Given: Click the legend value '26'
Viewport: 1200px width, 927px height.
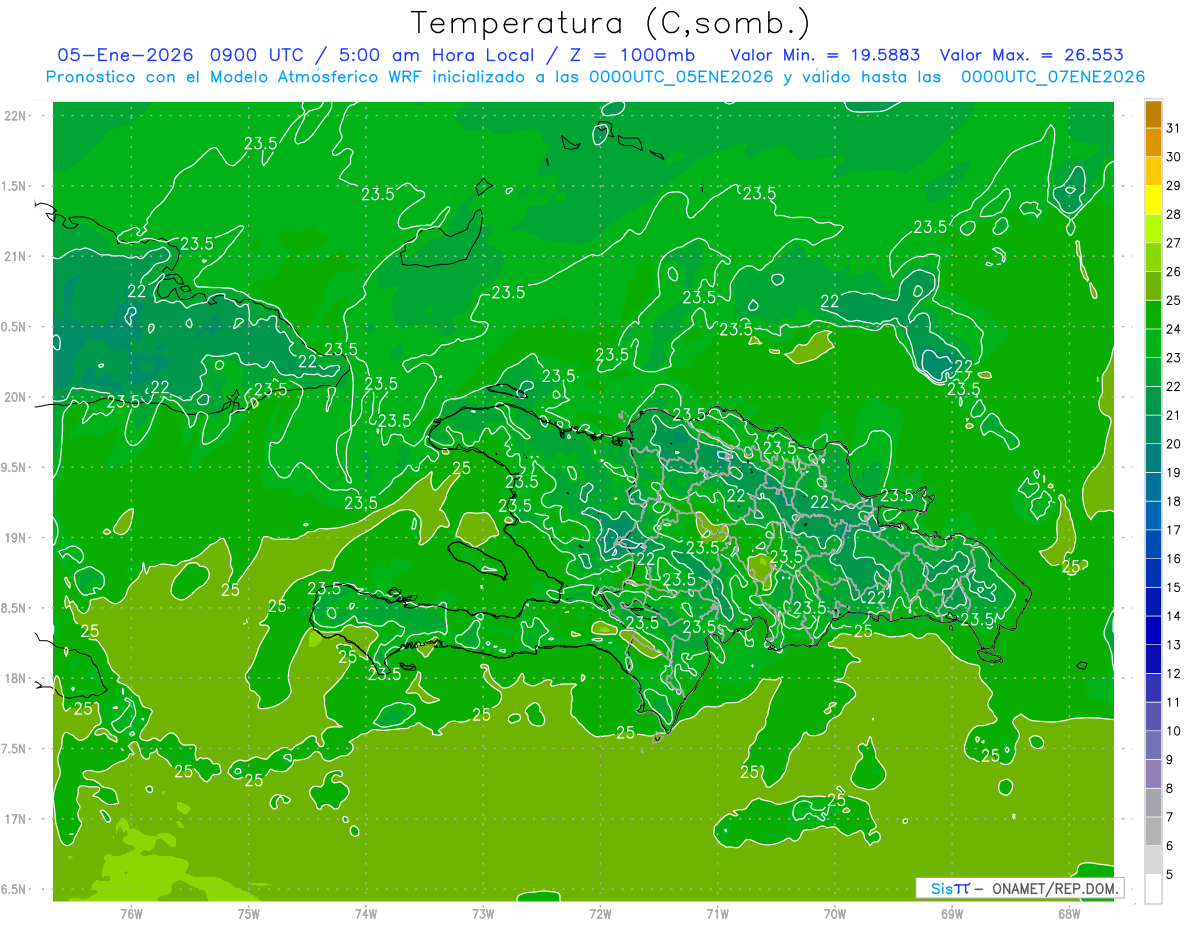Looking at the screenshot, I should tap(1174, 272).
